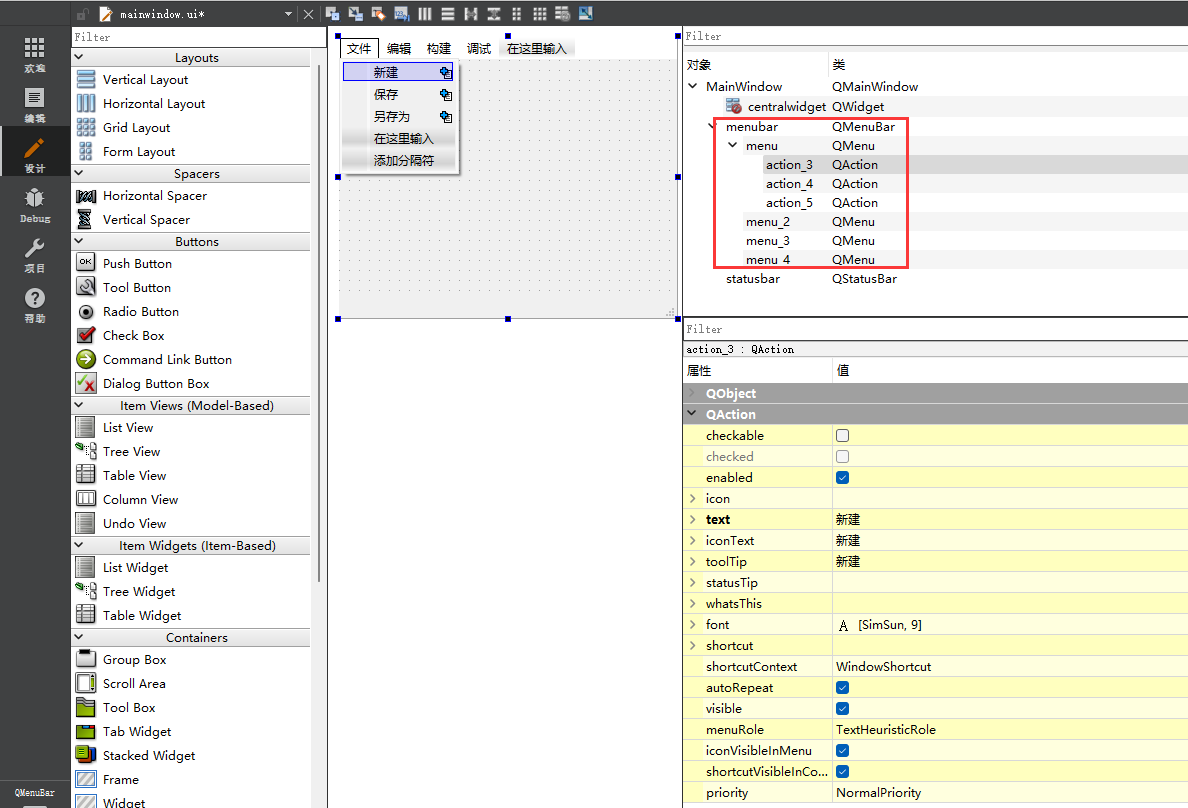Uncheck the iconVisibleInMenu checkbox
Viewport: 1188px width, 808px height.
[x=842, y=750]
